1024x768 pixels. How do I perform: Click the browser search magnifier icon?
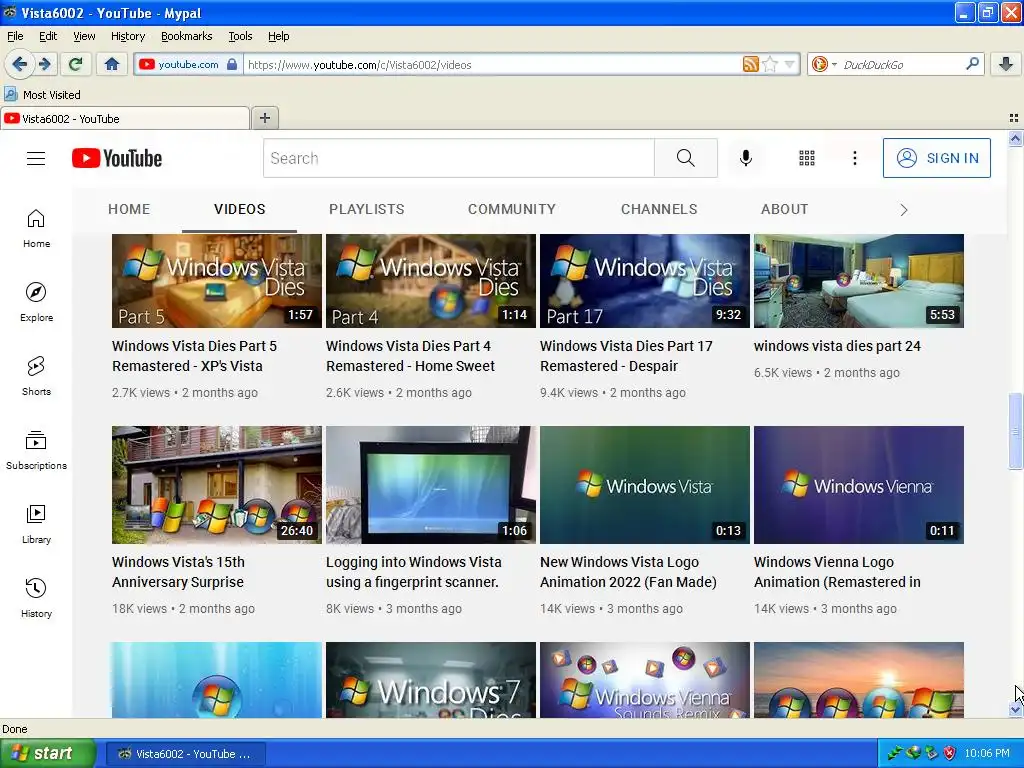(972, 64)
